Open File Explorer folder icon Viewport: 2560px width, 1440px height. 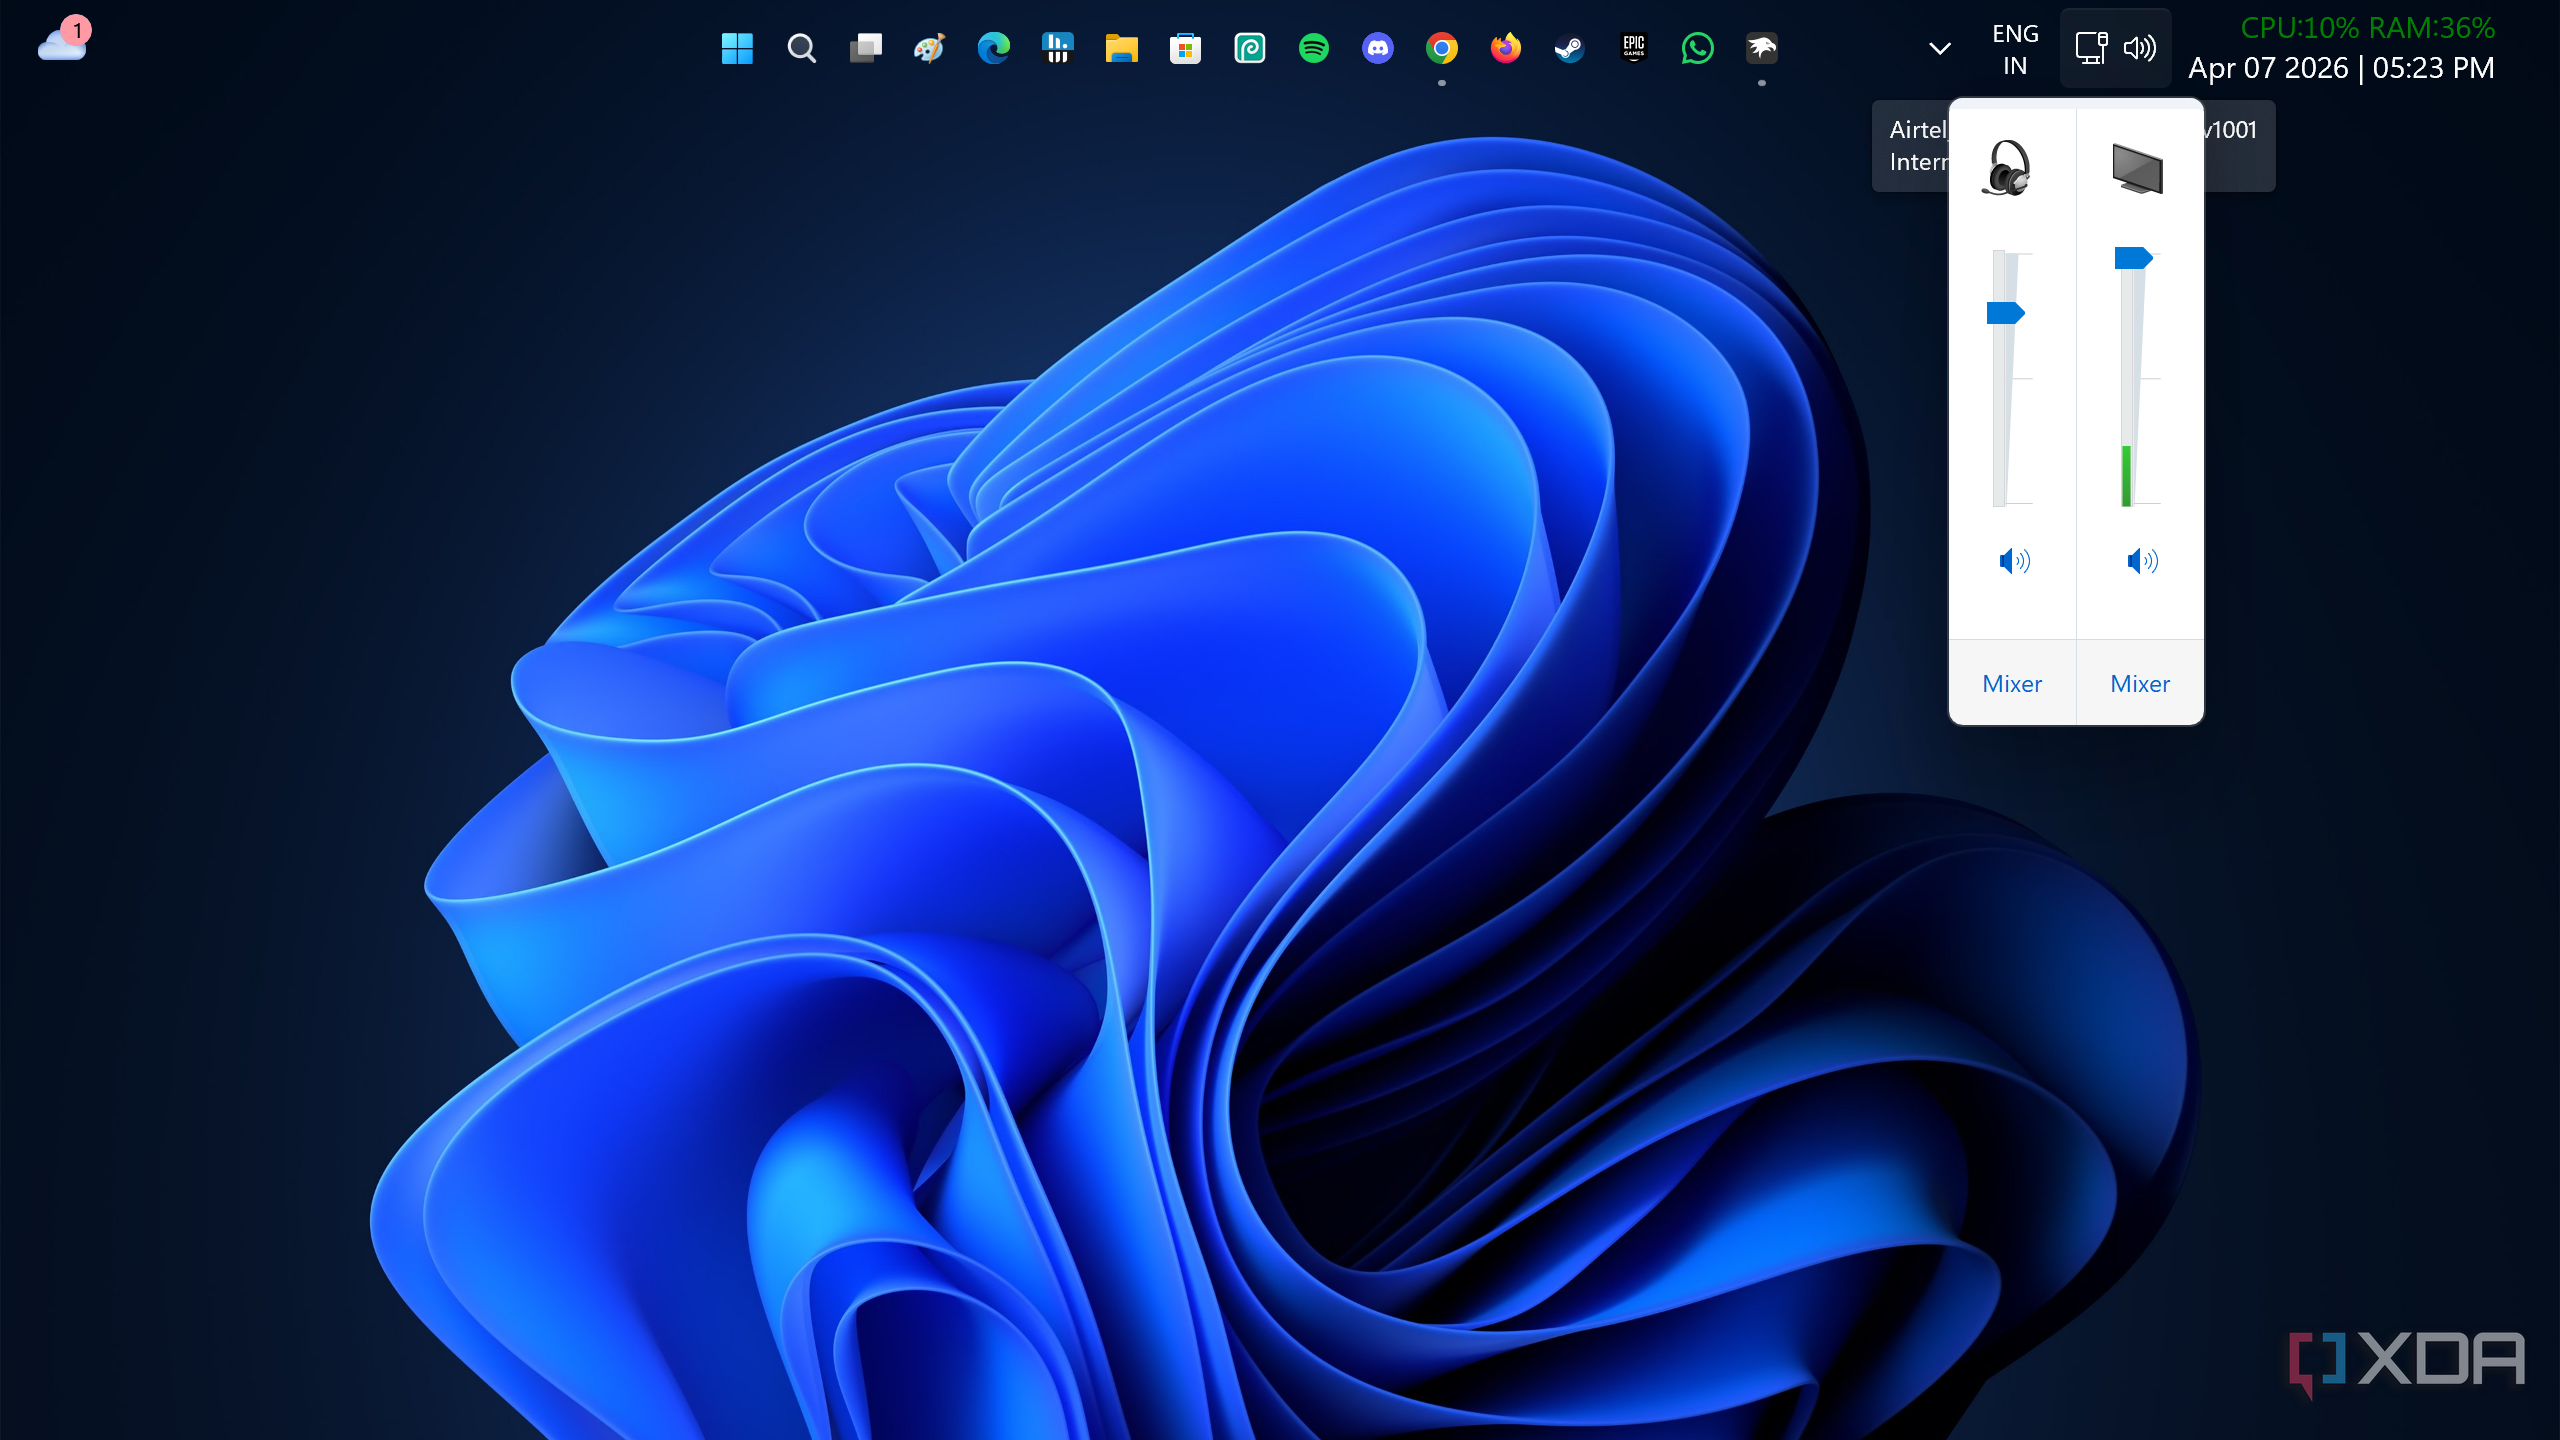point(1121,48)
